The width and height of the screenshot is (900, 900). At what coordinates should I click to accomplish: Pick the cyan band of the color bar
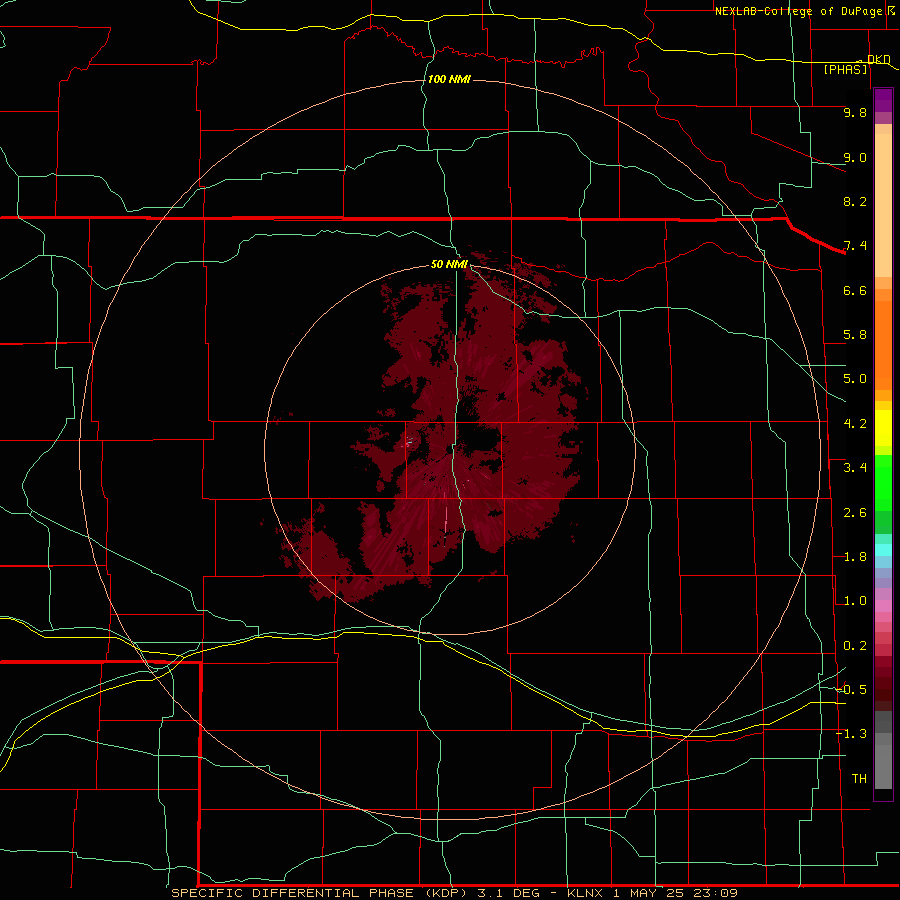pyautogui.click(x=883, y=549)
